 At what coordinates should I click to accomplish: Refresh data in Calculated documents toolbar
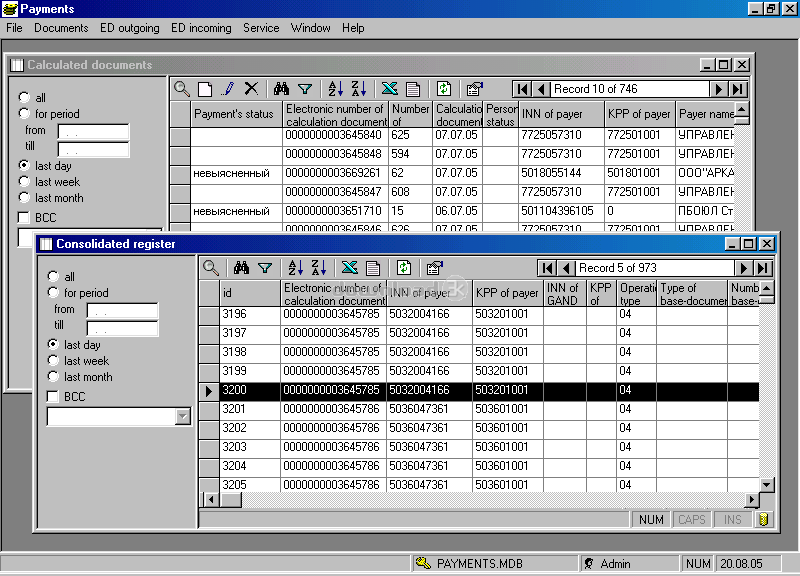(443, 89)
